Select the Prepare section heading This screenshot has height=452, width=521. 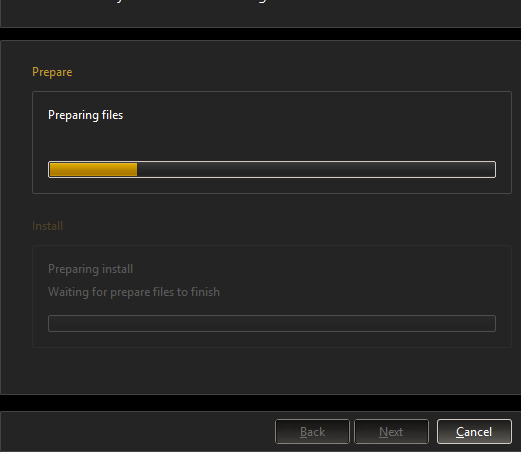(x=52, y=72)
